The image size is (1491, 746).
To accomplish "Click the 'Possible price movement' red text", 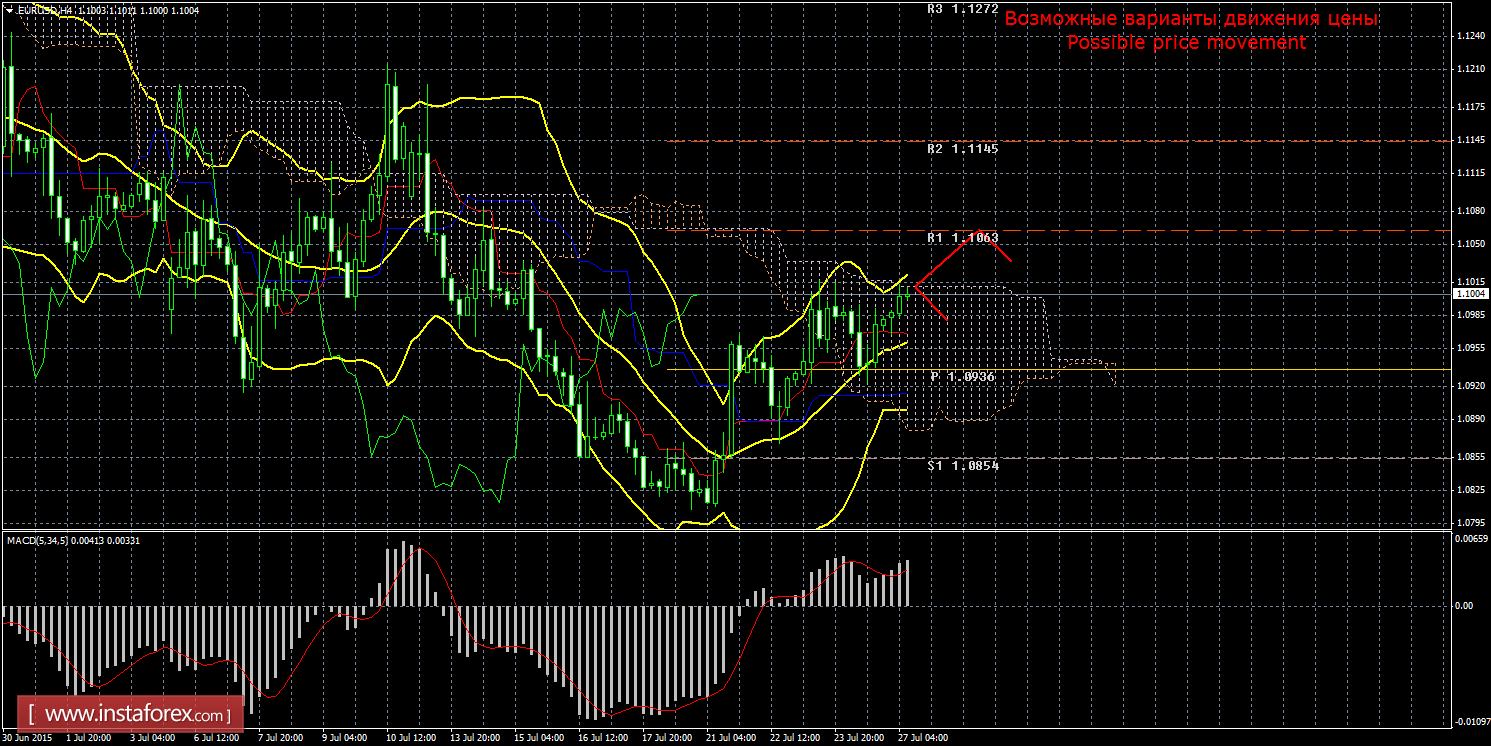I will click(x=1186, y=42).
